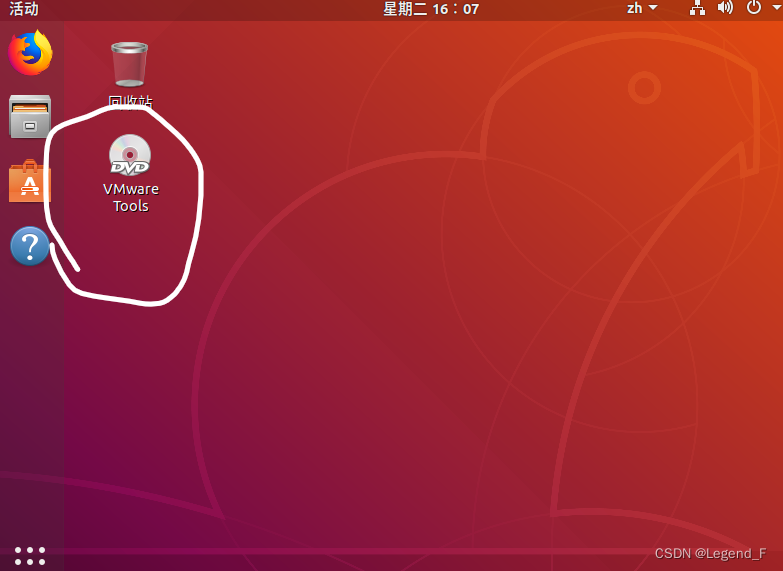Open the clock menu showing 星期二 16:07

pos(431,8)
